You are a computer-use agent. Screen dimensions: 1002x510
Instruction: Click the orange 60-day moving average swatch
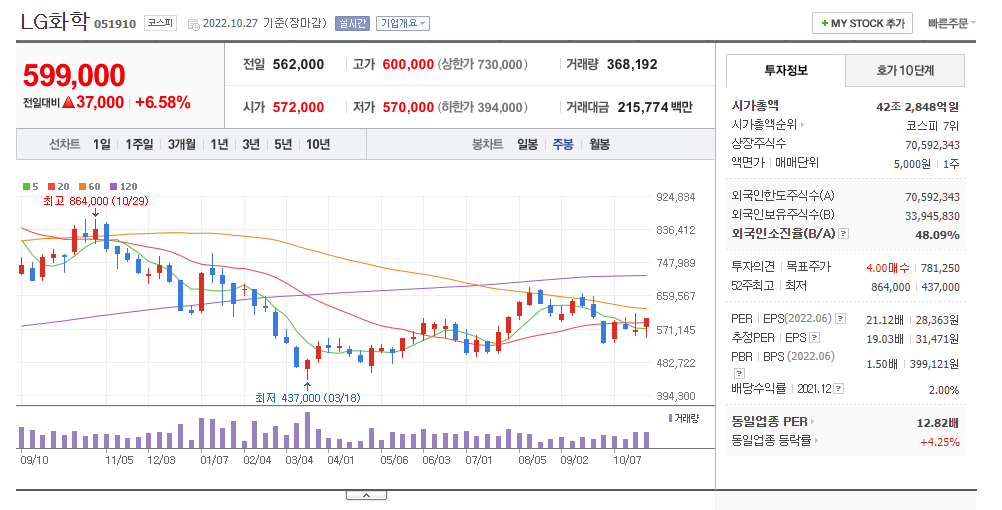(82, 187)
